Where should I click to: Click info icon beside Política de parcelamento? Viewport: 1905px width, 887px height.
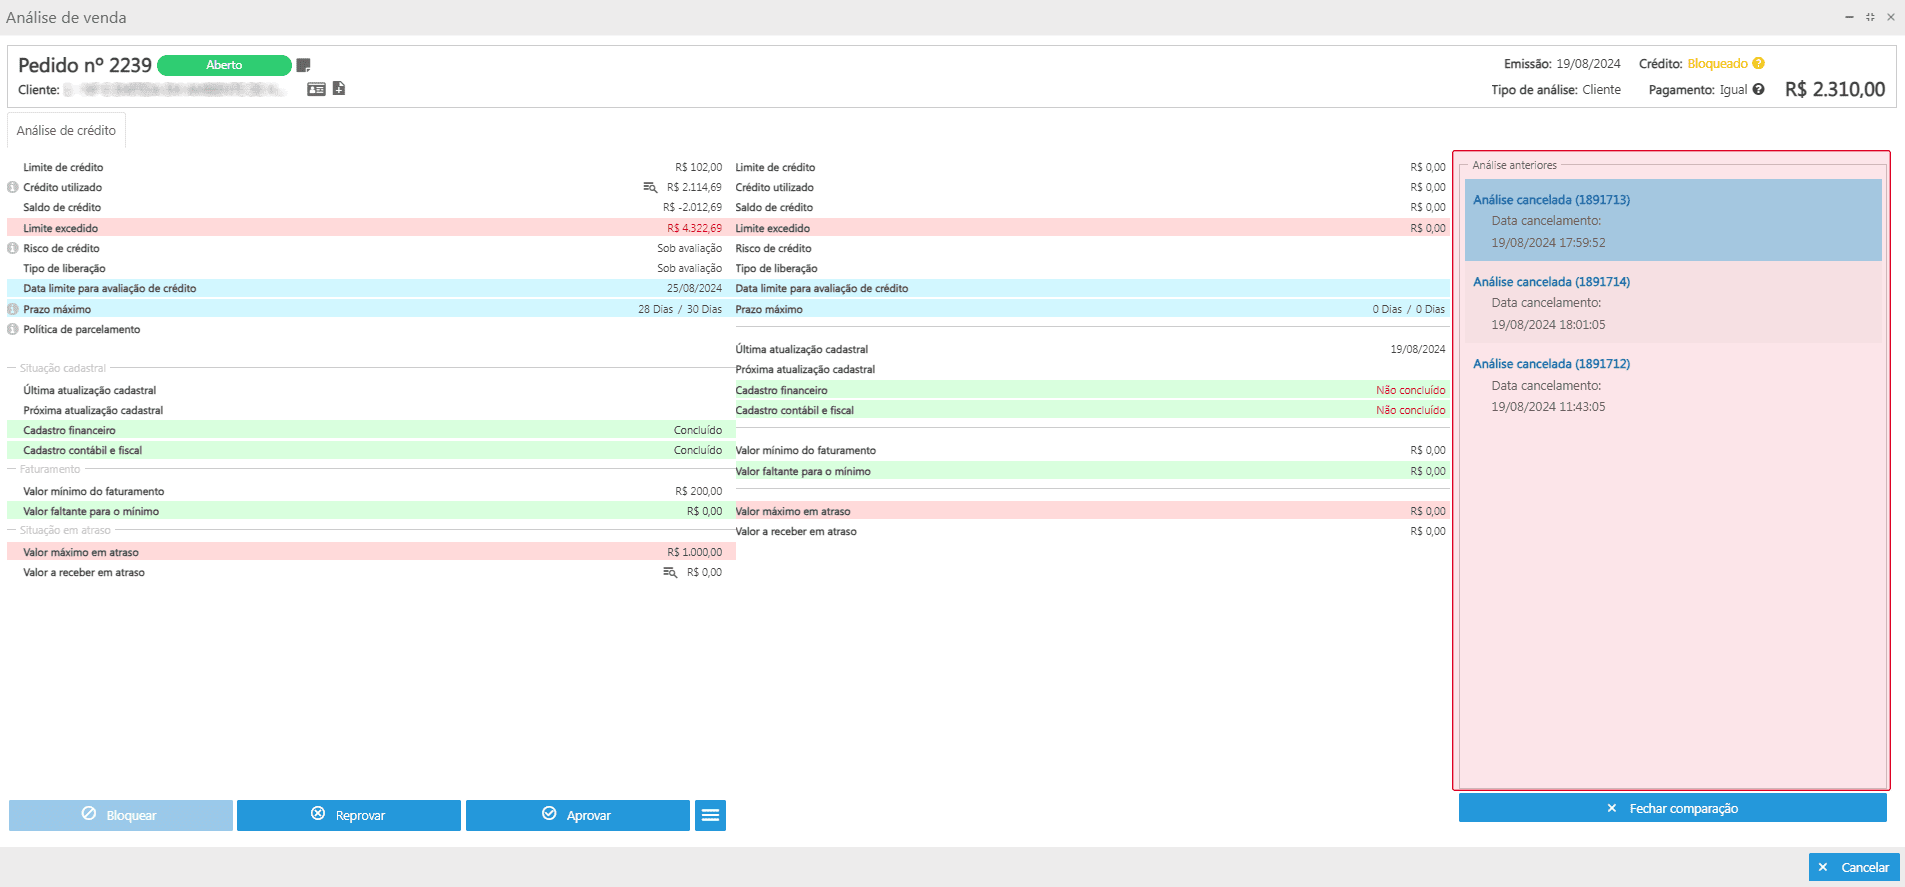pos(13,329)
